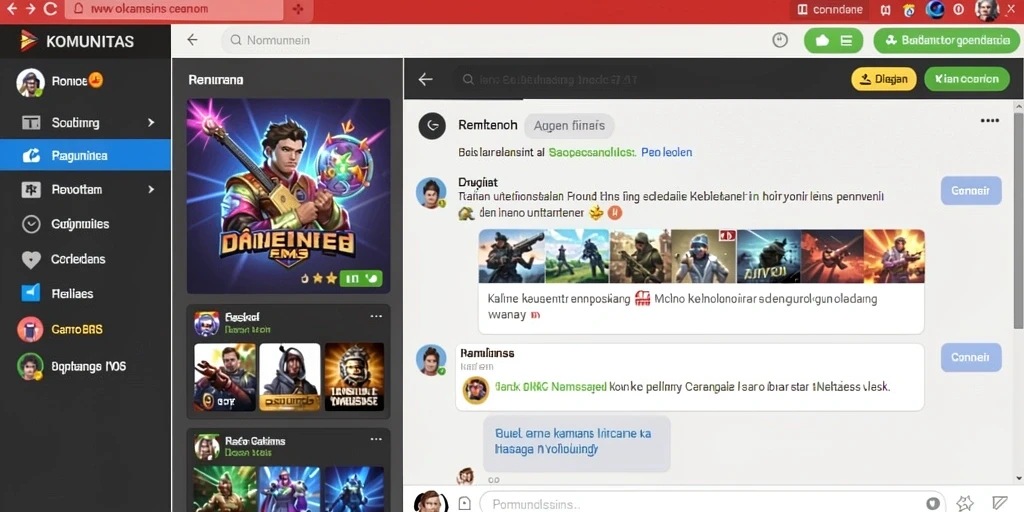1024x512 pixels.
Task: Expand the Revottam sidebar chevron
Action: [x=151, y=189]
